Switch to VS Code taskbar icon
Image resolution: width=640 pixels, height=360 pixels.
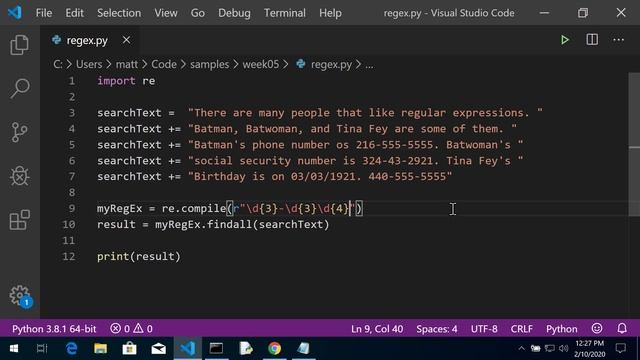[187, 348]
